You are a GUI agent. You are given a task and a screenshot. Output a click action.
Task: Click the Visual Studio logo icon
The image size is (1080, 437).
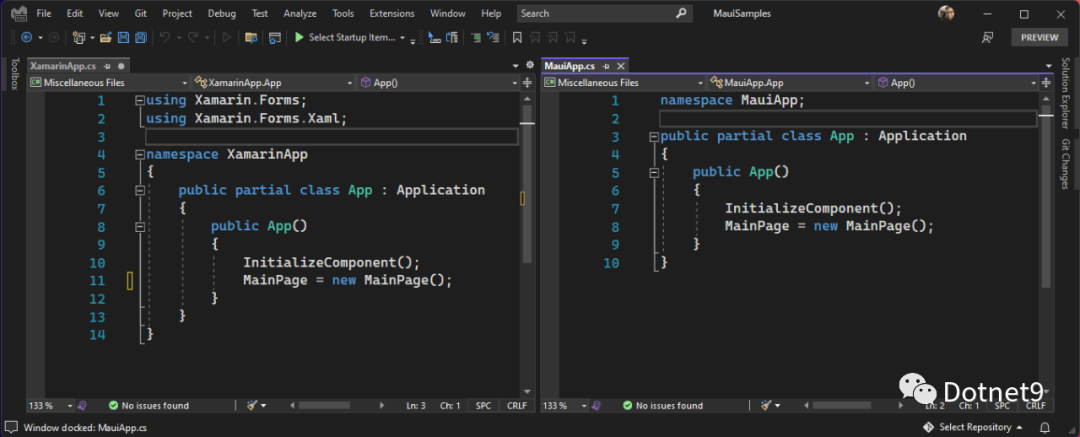coord(17,13)
